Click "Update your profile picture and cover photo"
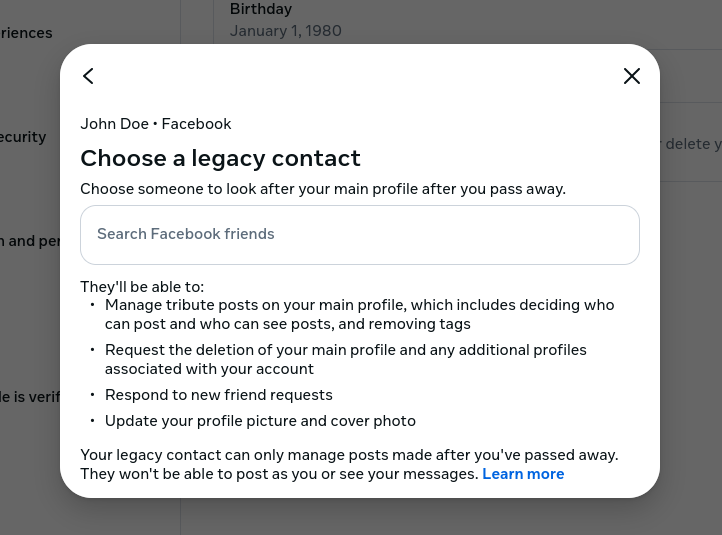 coord(260,421)
